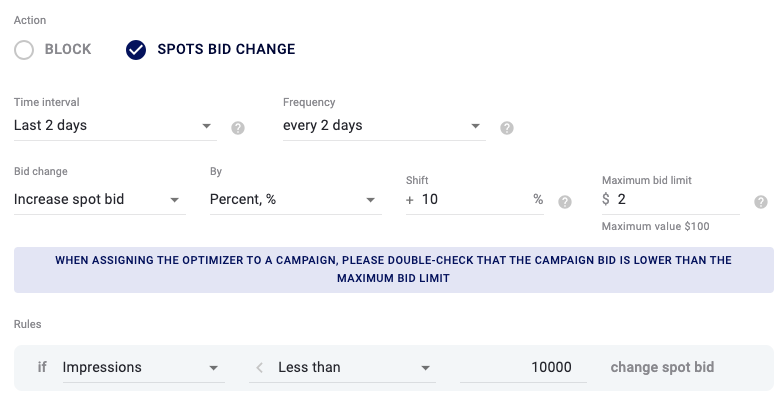Click the 'Rules' section label
The image size is (781, 400).
tap(27, 324)
